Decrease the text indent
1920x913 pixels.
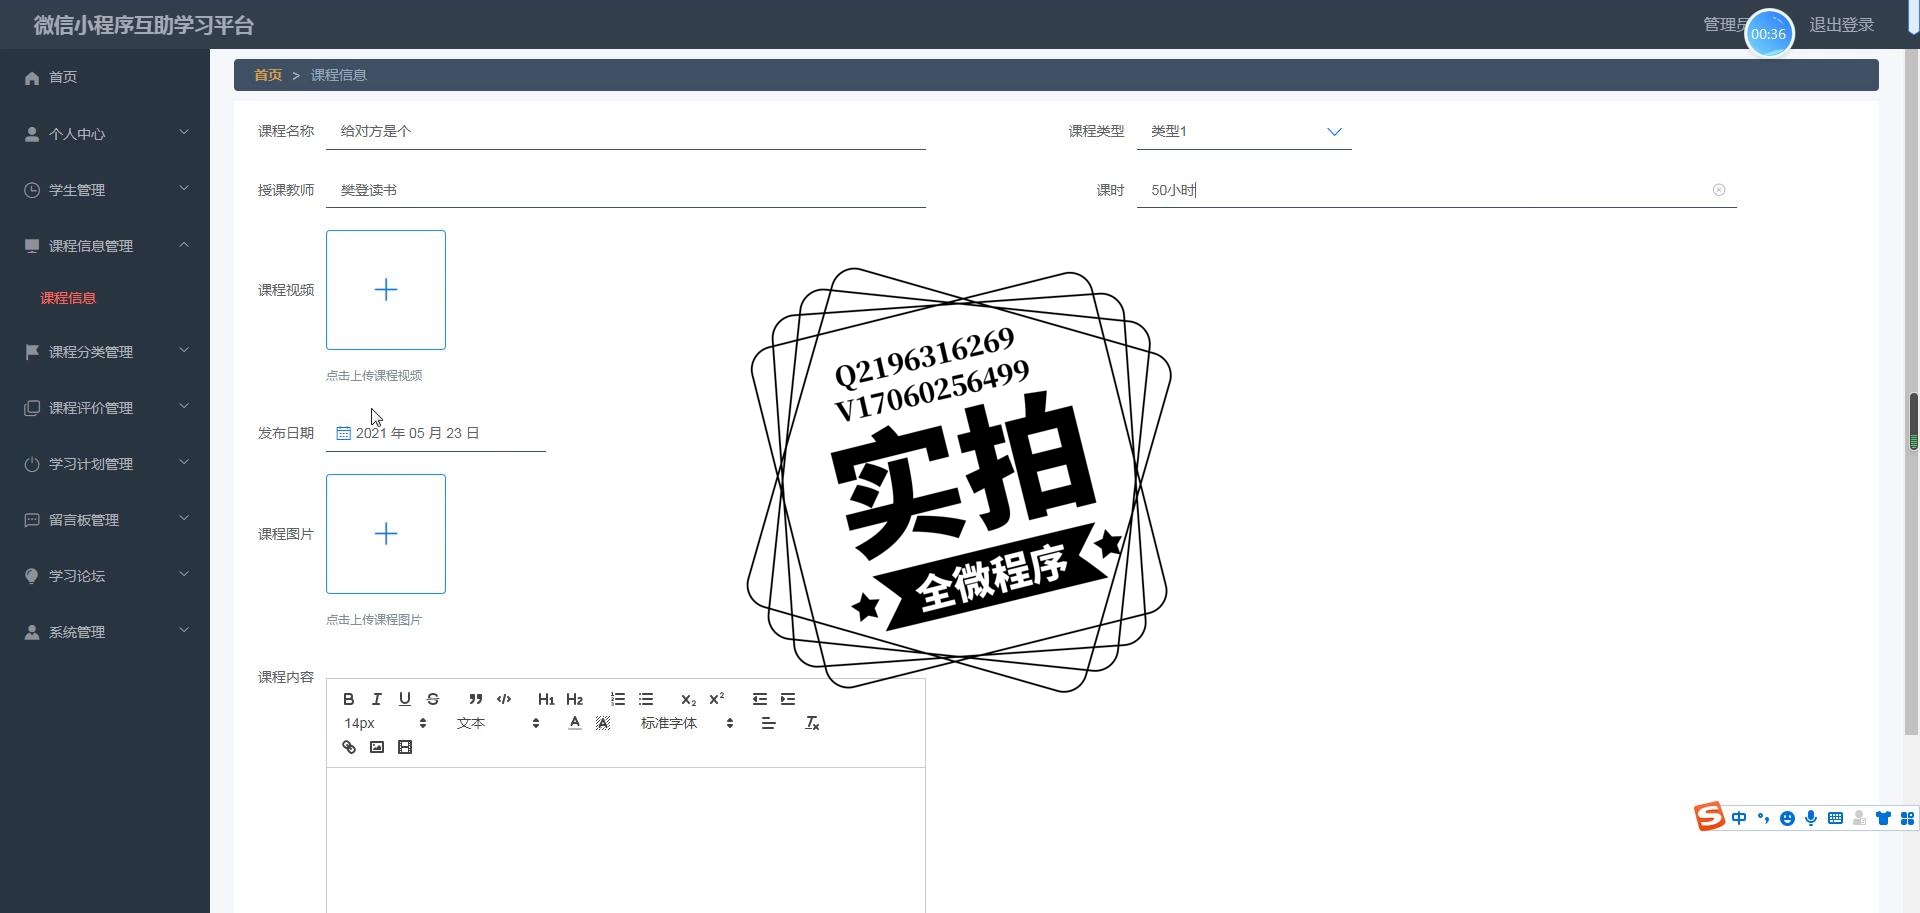tap(760, 699)
